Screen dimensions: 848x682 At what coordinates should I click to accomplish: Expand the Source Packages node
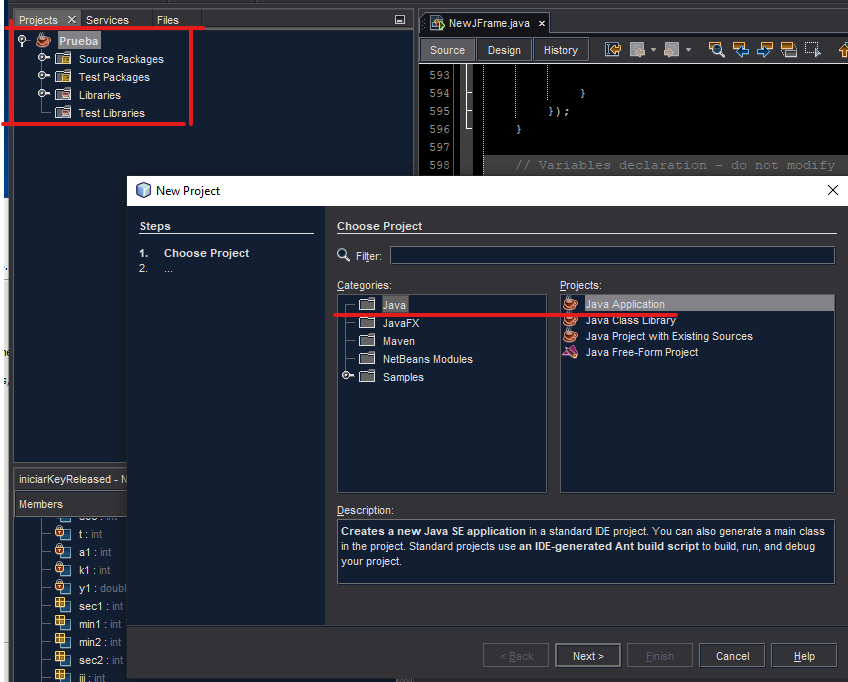[43, 57]
